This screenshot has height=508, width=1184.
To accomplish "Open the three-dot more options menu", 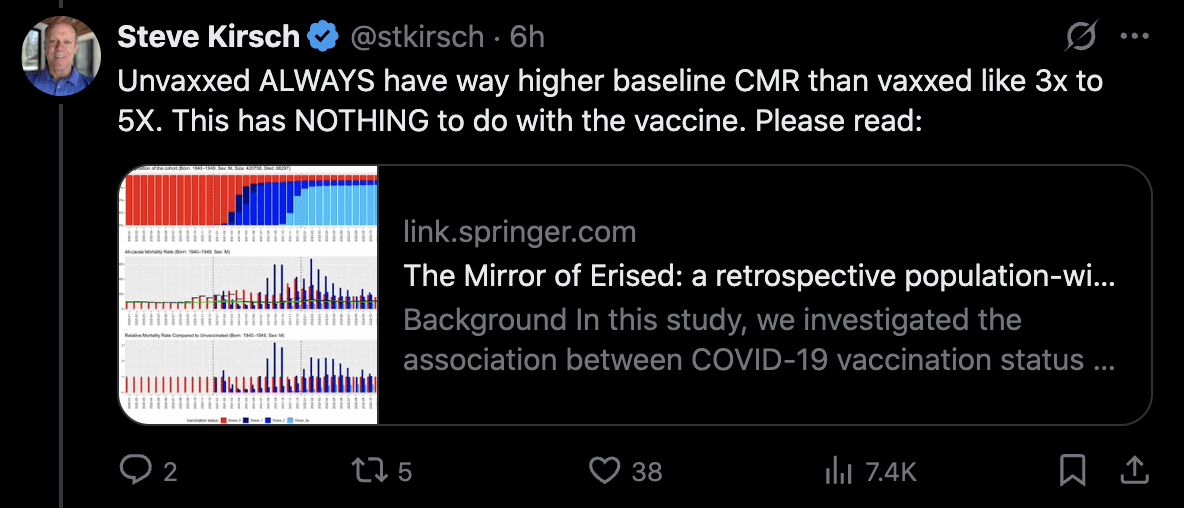I will (x=1135, y=38).
